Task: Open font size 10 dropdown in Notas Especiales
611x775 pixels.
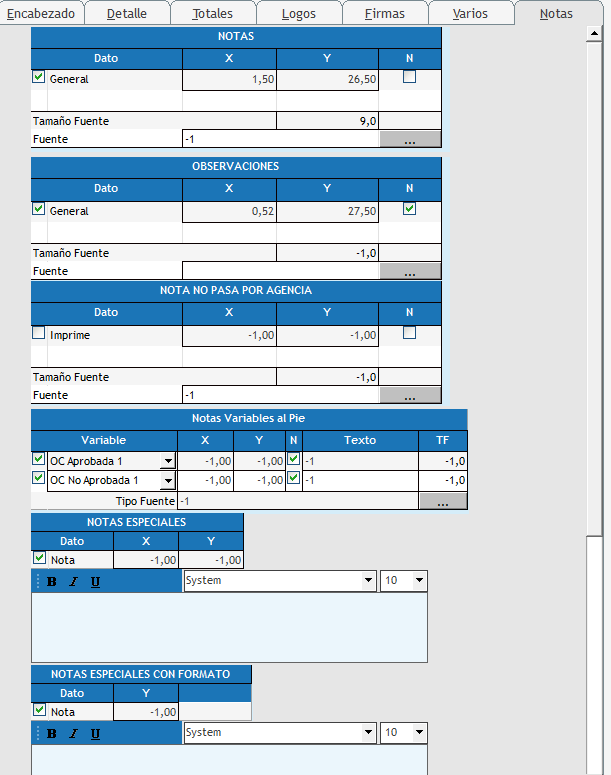Action: coord(419,581)
